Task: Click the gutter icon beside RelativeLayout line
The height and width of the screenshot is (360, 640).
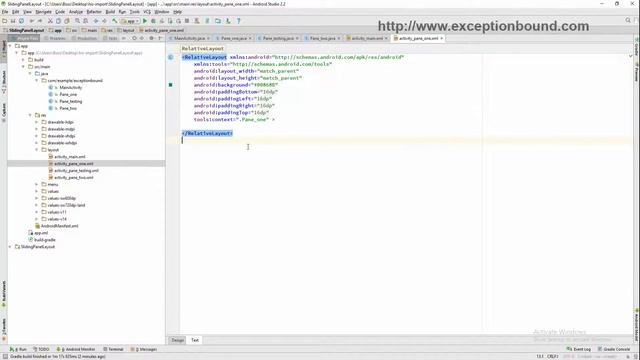Action: pos(171,57)
